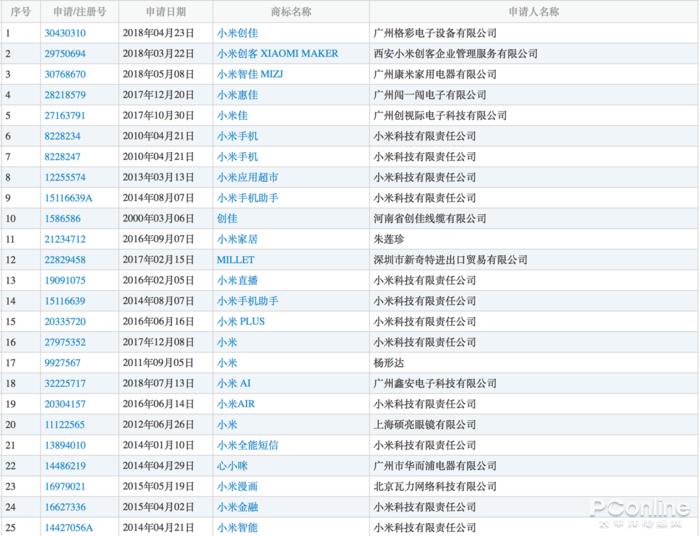Click registration number 30768670

pyautogui.click(x=65, y=74)
